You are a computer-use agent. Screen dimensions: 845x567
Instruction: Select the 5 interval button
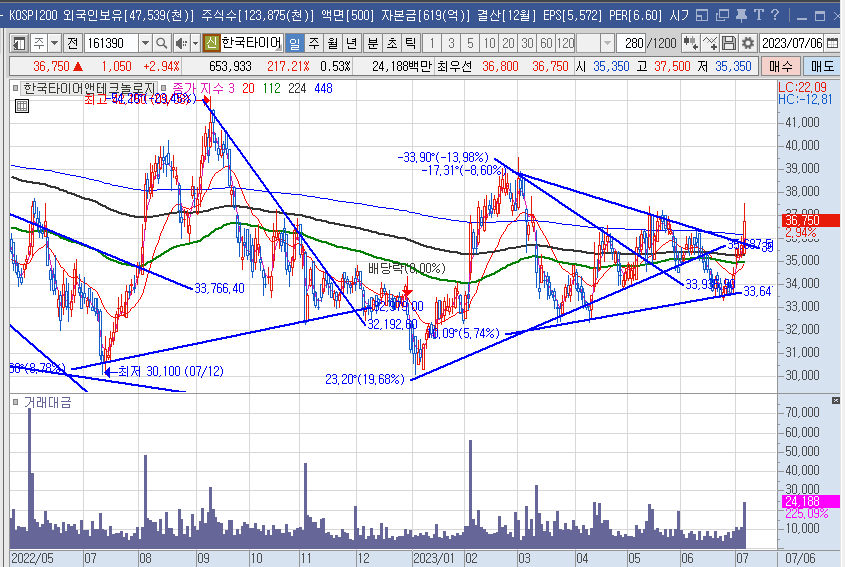point(470,43)
